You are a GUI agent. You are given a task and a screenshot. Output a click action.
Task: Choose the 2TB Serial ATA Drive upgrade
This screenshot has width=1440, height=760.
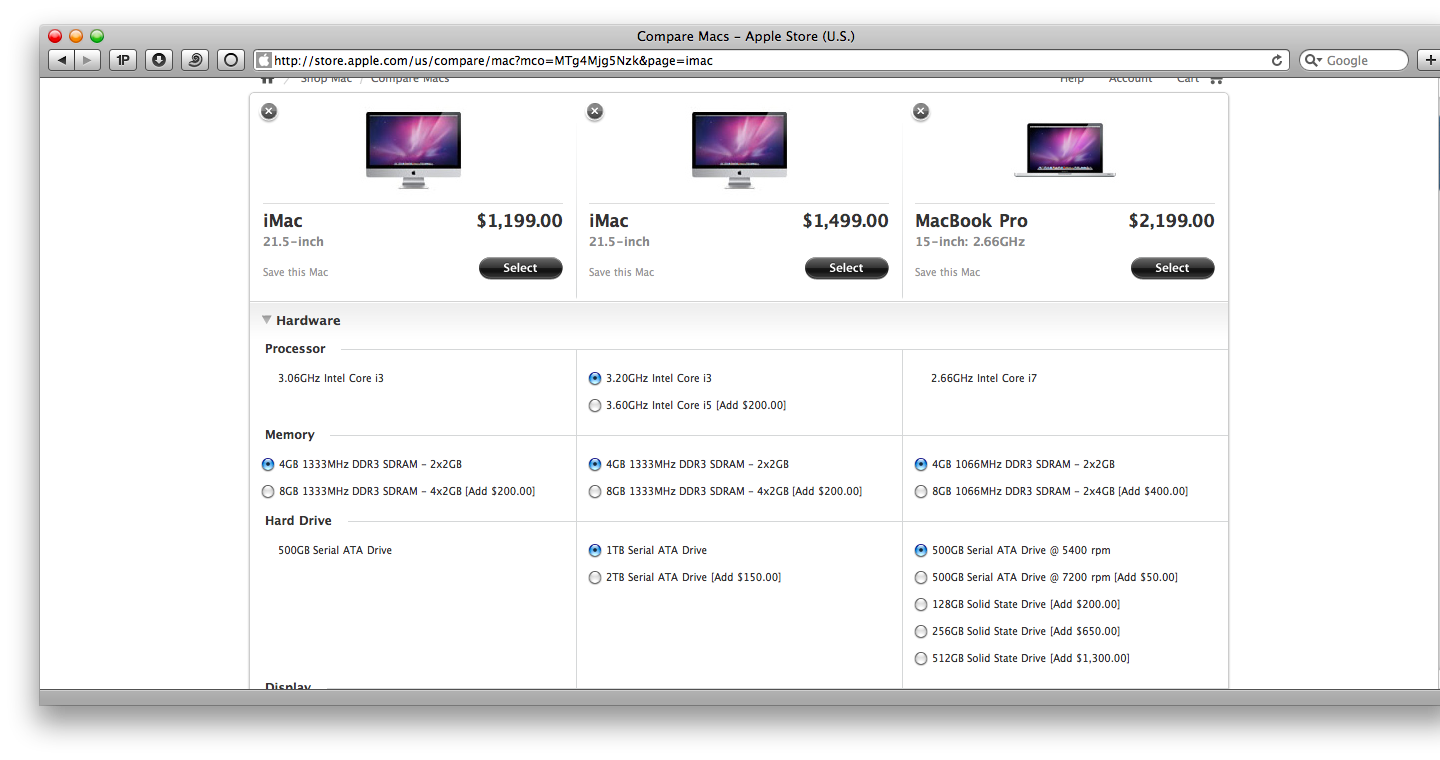595,577
